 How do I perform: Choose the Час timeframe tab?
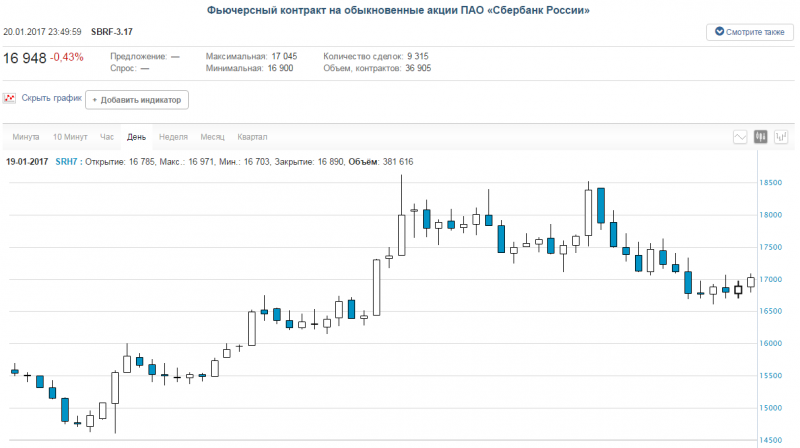[107, 137]
